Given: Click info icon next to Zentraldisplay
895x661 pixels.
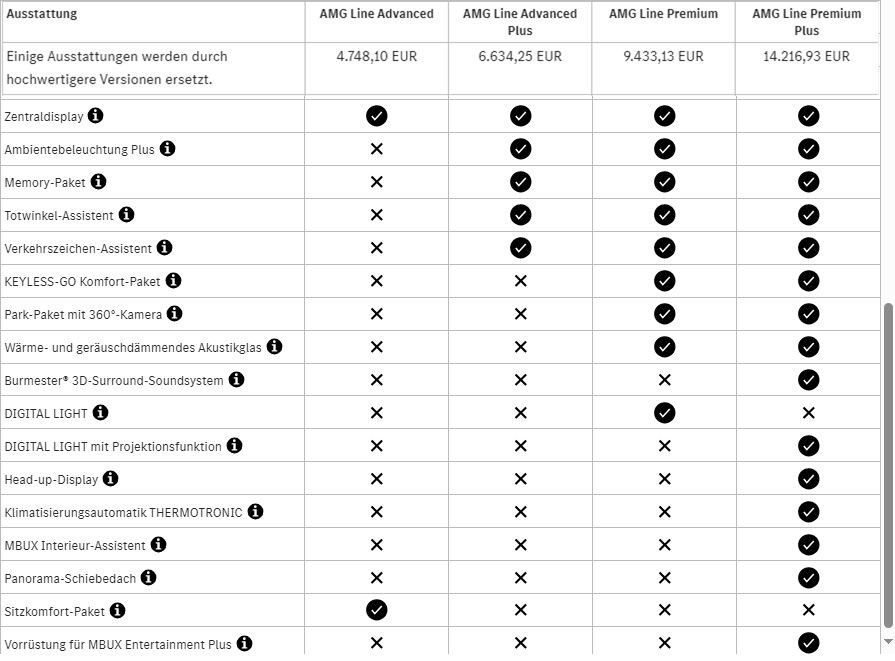Looking at the screenshot, I should (x=95, y=116).
